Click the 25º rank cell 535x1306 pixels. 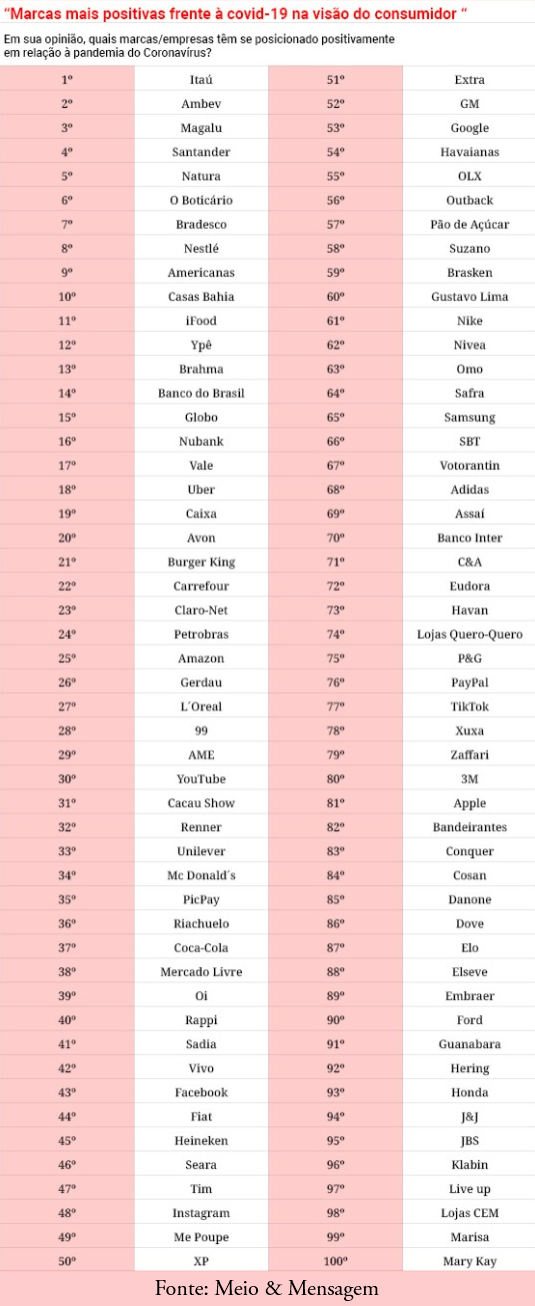(x=67, y=658)
